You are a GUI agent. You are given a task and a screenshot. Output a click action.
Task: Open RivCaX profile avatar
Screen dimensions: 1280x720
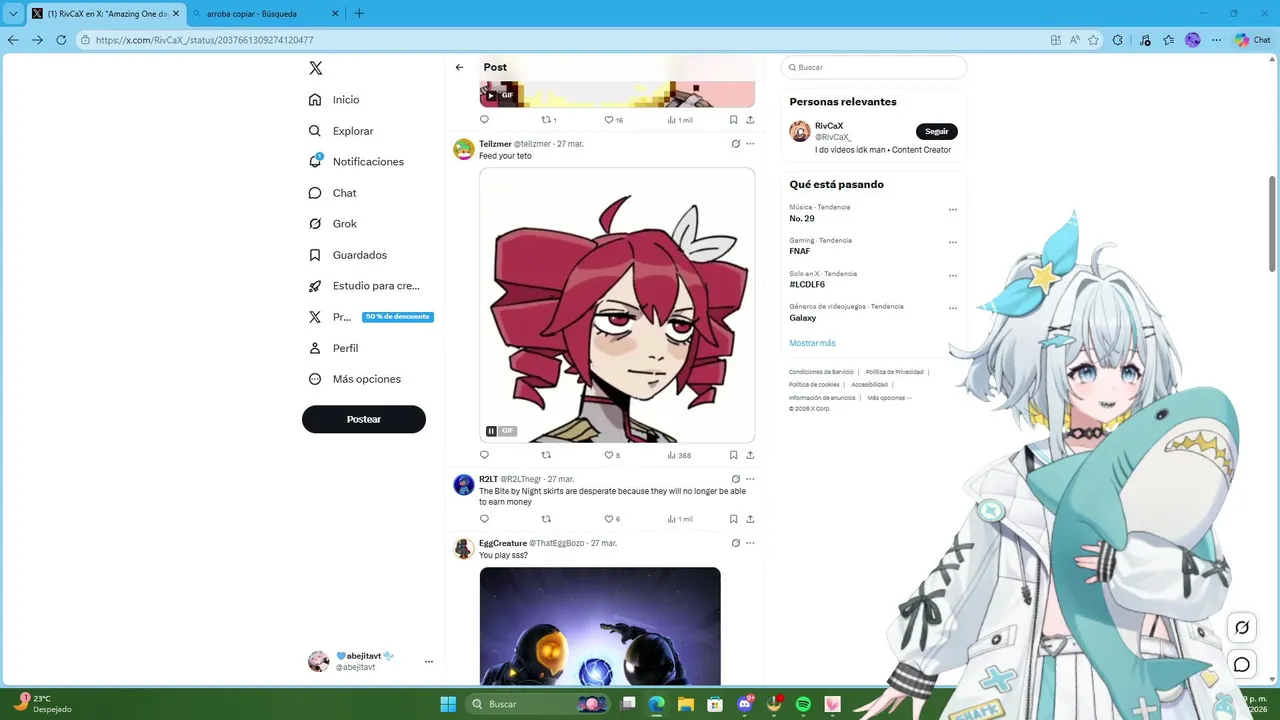click(x=800, y=131)
